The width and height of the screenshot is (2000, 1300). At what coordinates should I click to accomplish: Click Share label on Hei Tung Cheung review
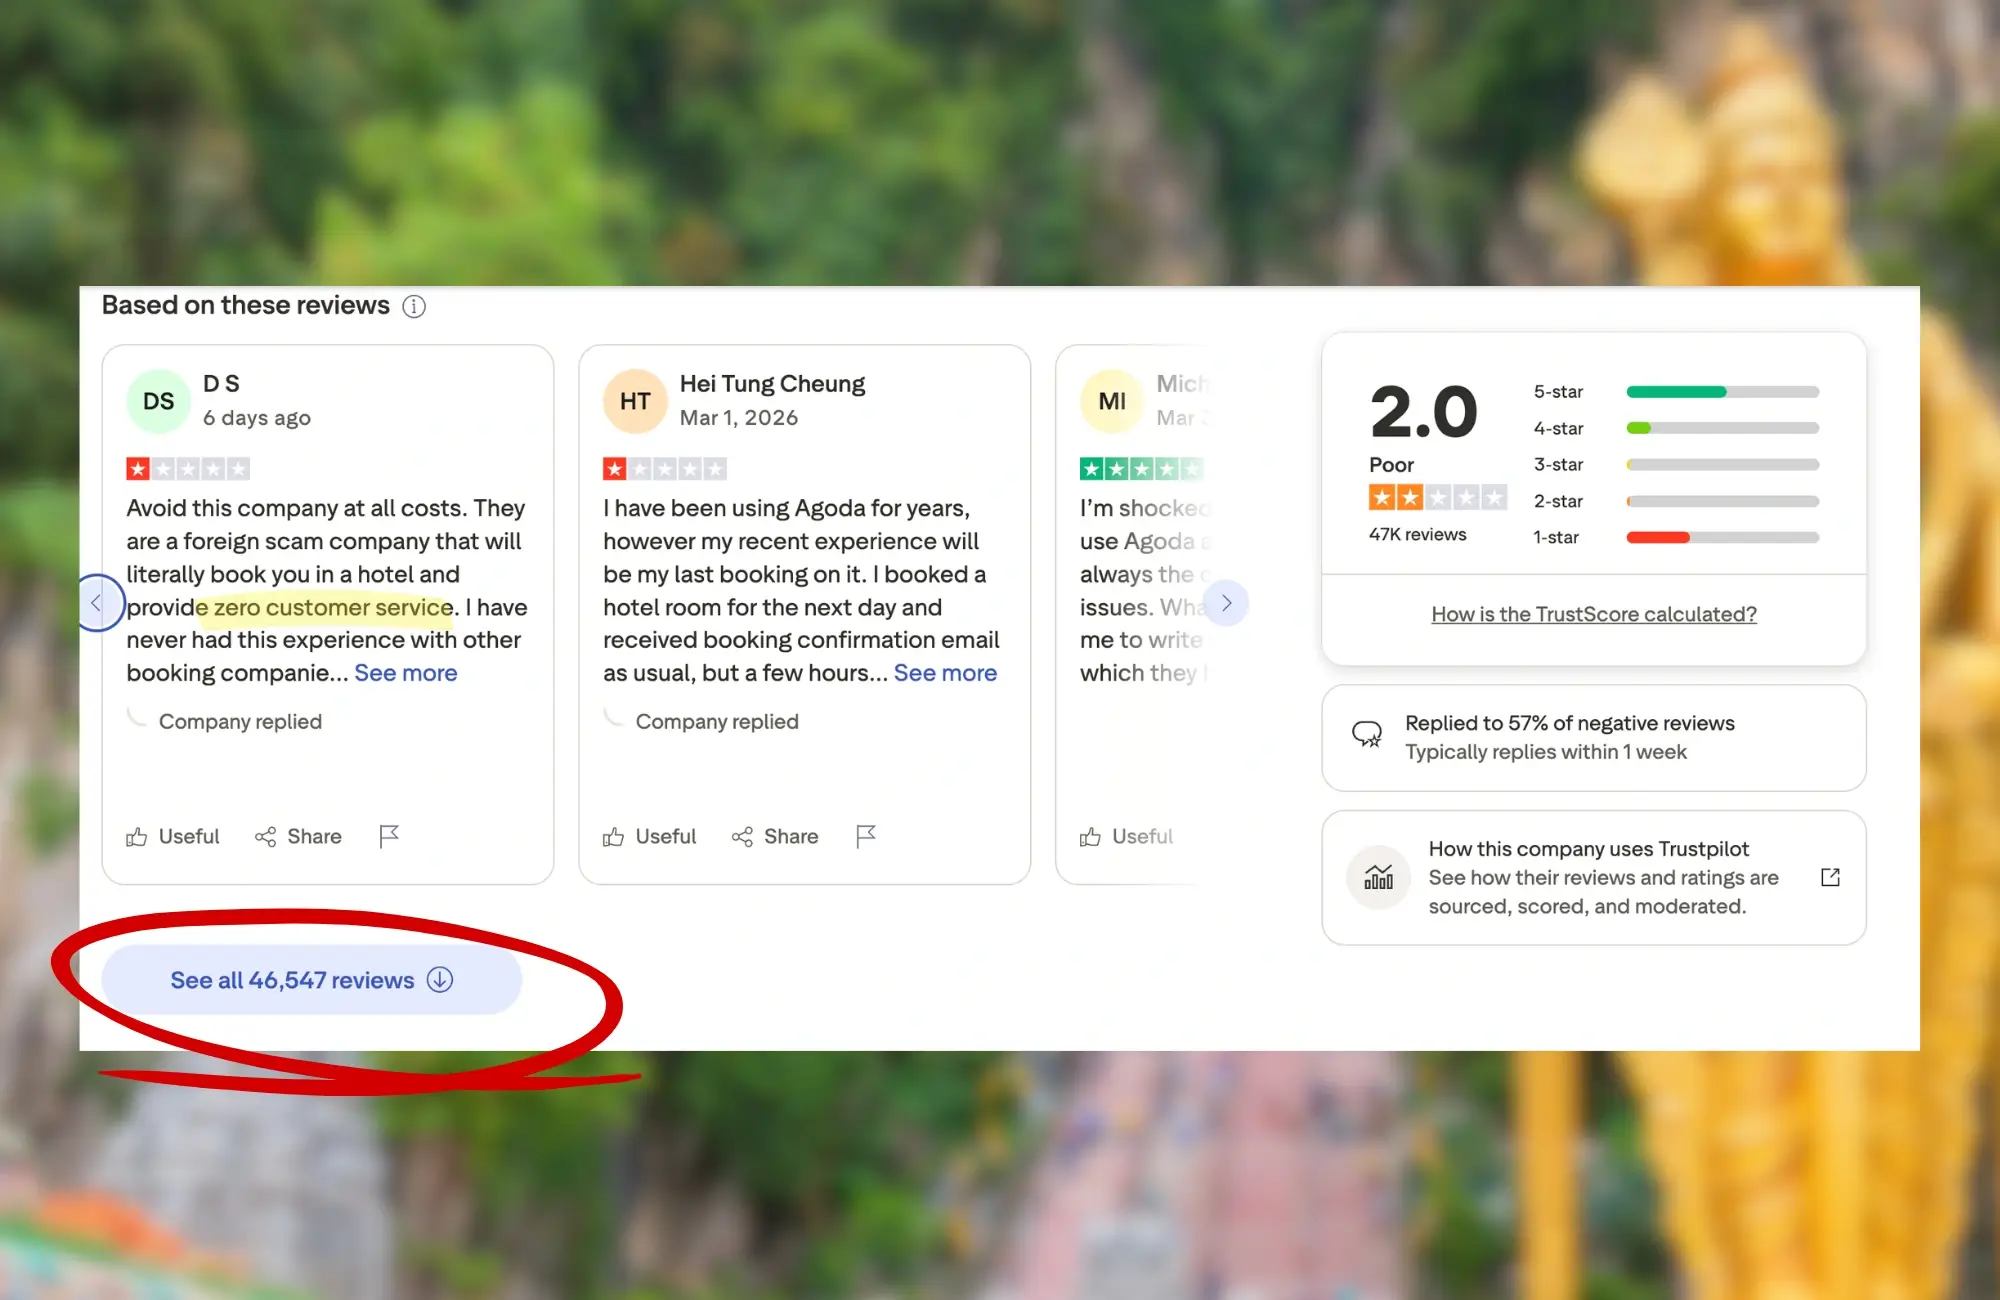tap(791, 837)
